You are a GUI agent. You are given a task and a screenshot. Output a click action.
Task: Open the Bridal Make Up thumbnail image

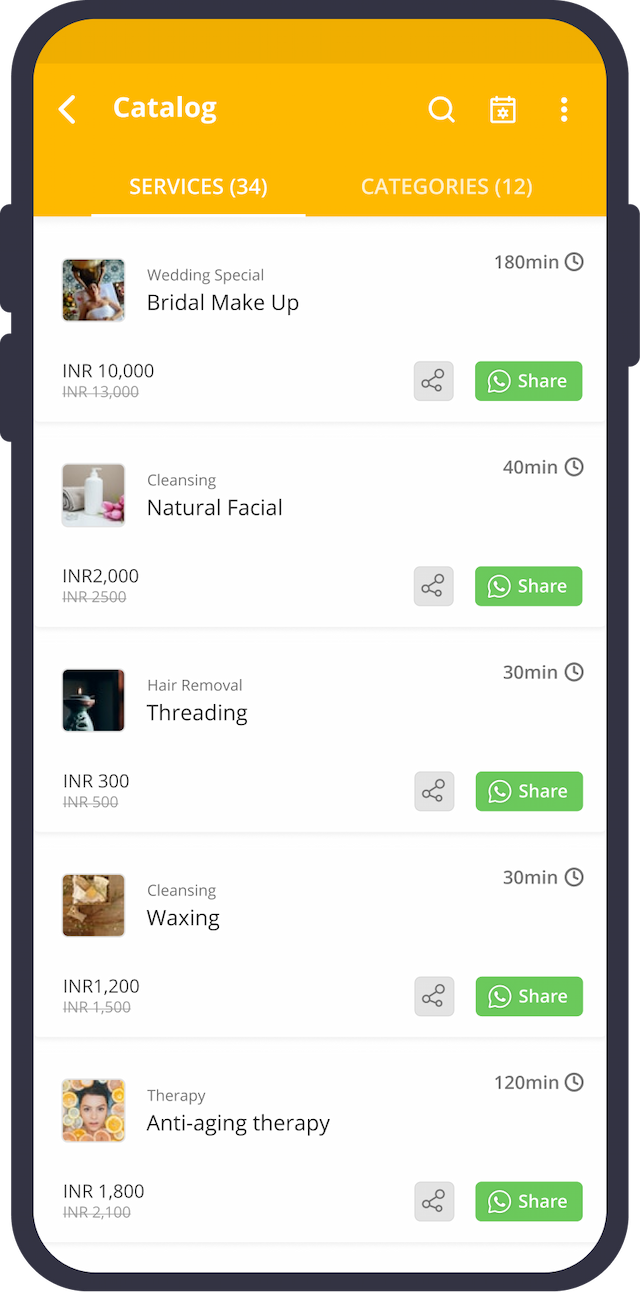pos(93,290)
